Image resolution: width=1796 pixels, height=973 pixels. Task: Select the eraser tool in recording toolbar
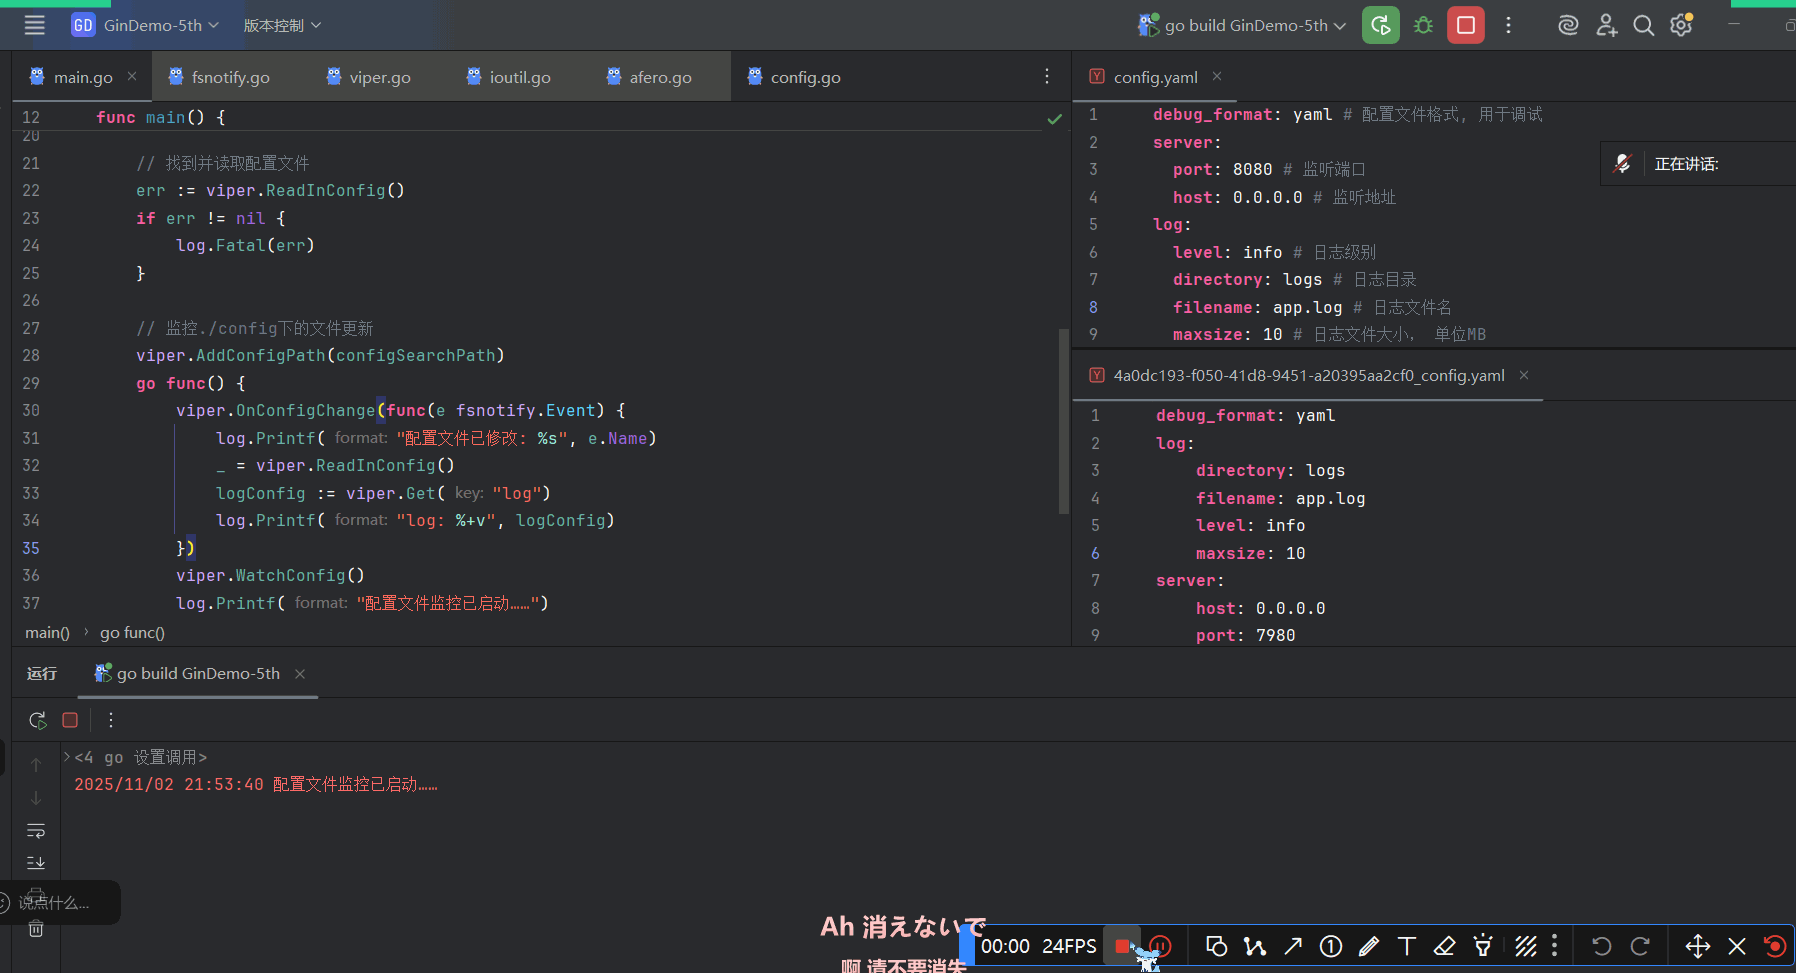point(1444,946)
